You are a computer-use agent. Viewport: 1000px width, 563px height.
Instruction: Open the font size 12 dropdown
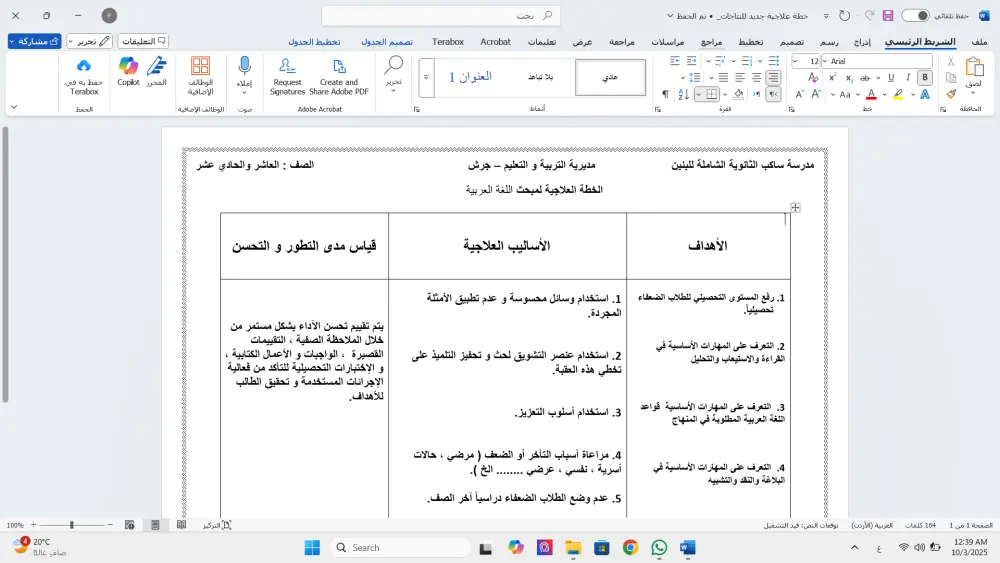point(795,61)
